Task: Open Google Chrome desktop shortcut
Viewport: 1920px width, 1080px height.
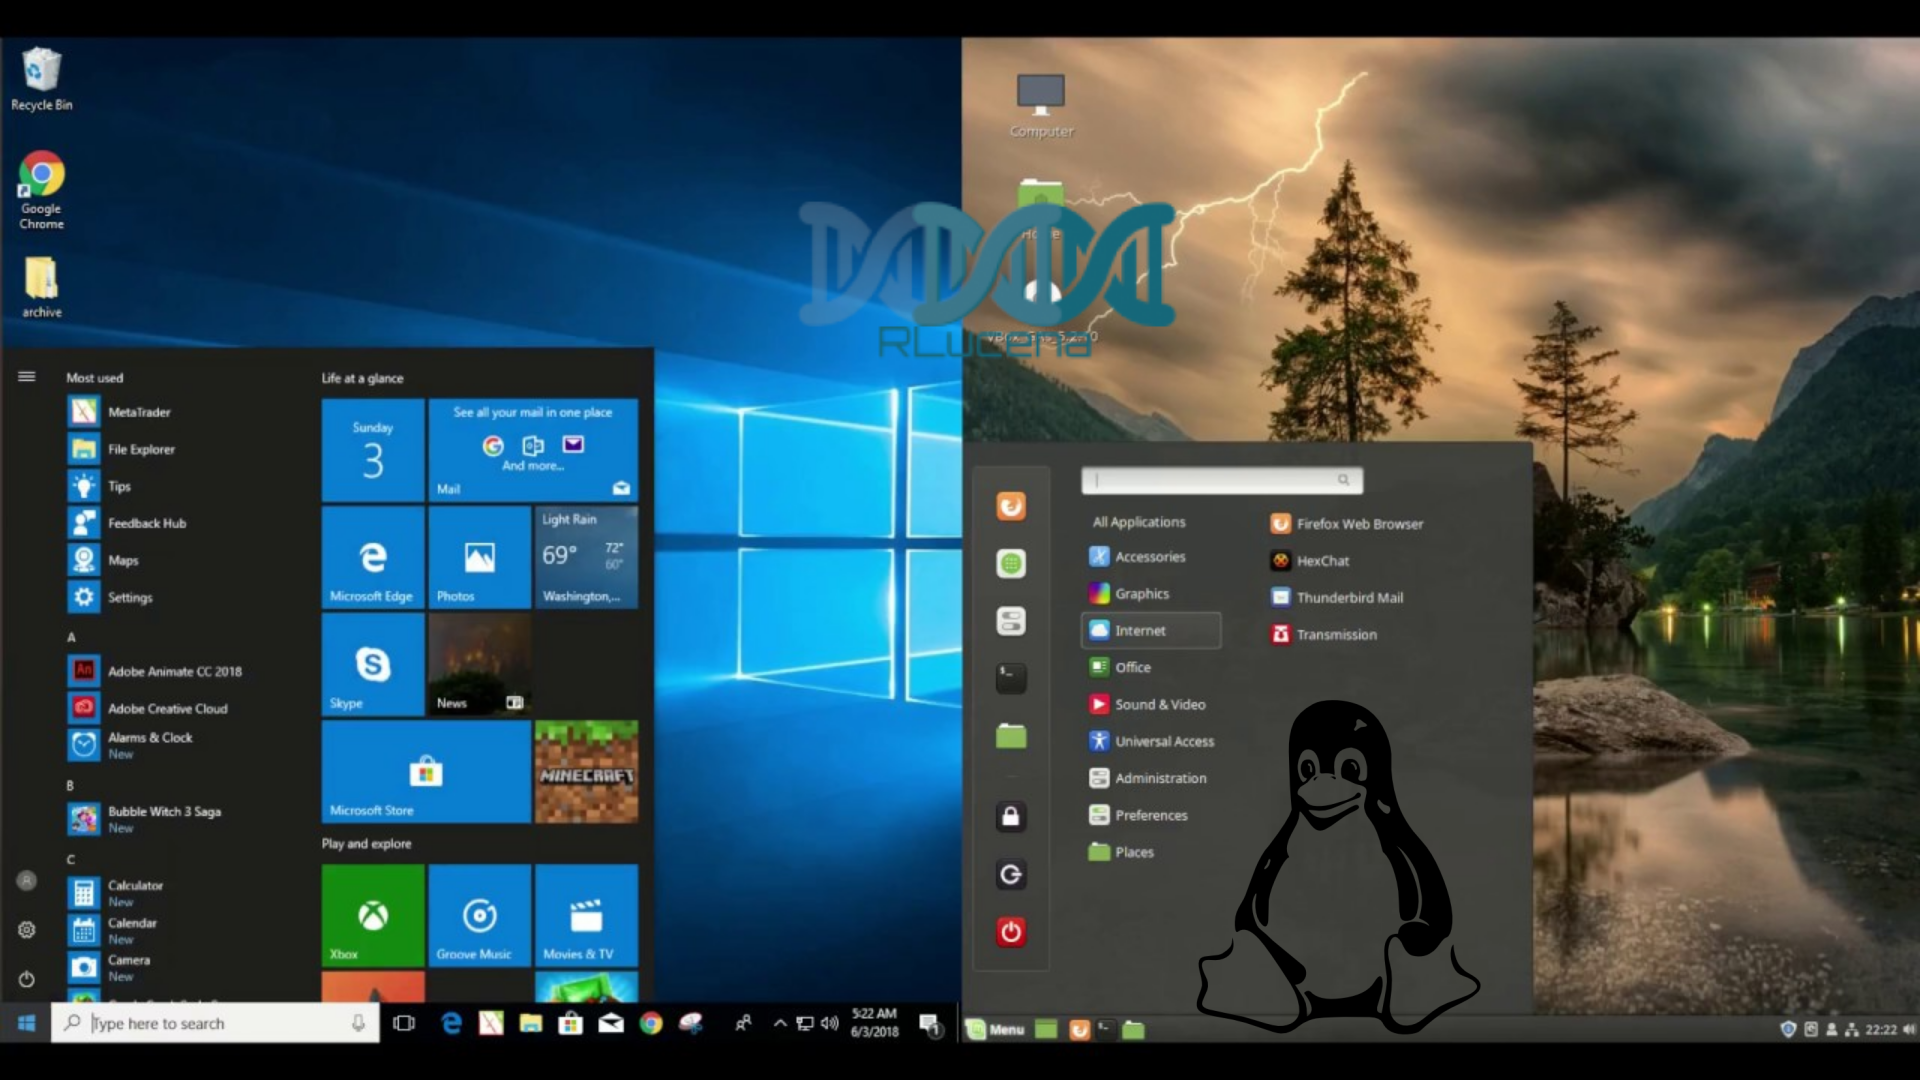Action: coord(41,190)
